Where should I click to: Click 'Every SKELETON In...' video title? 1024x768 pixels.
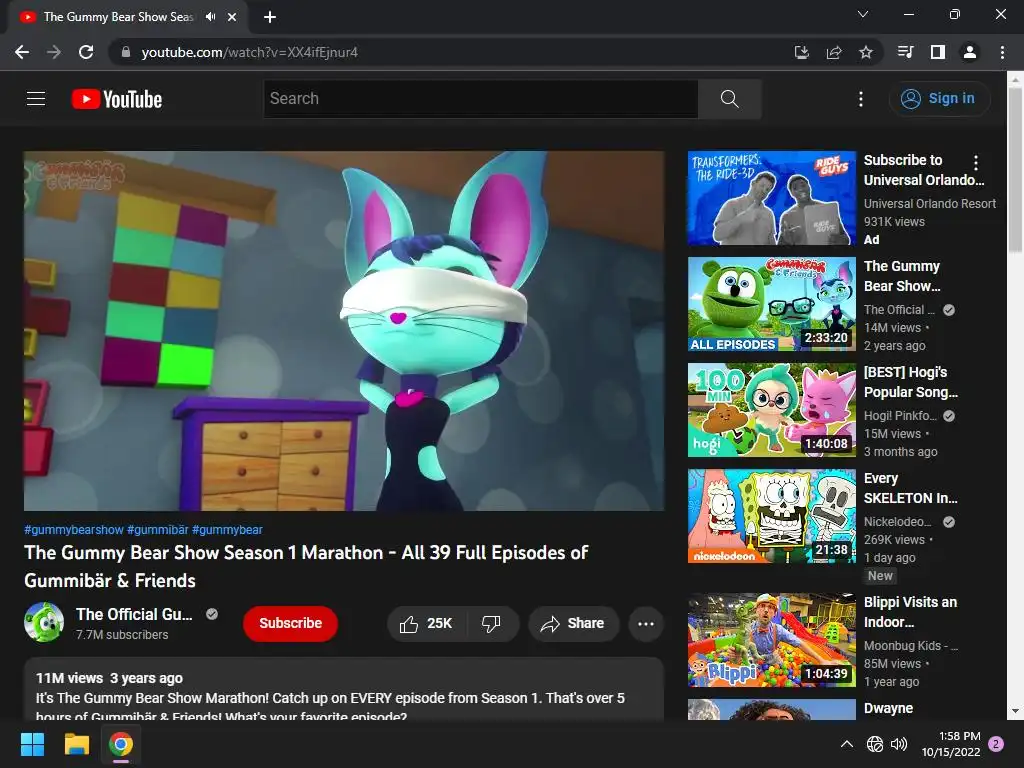point(911,488)
